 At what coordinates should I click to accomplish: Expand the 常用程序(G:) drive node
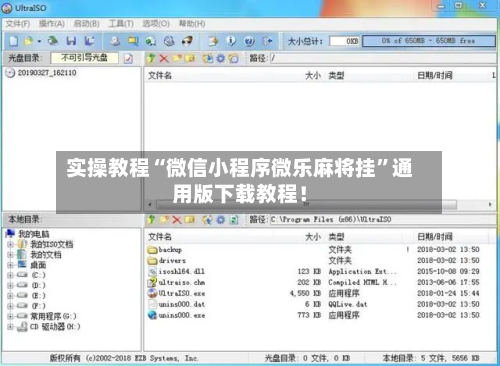[x=10, y=316]
